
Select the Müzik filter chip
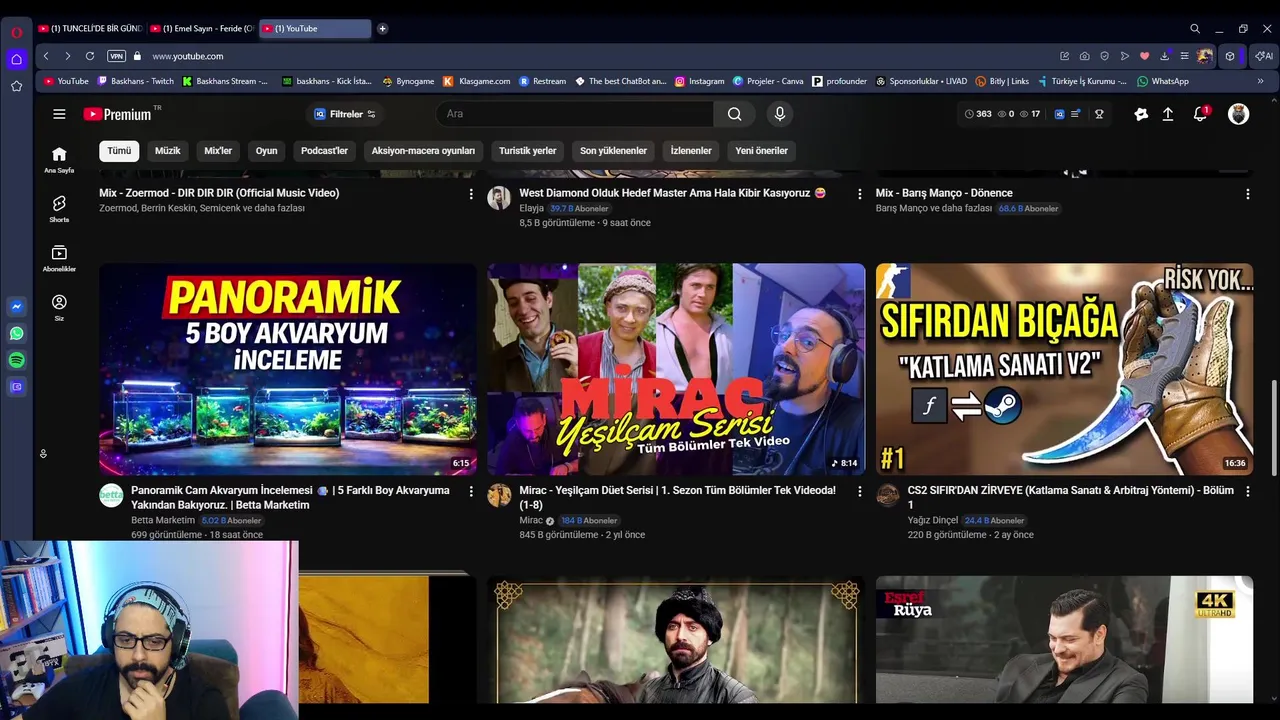[x=168, y=151]
